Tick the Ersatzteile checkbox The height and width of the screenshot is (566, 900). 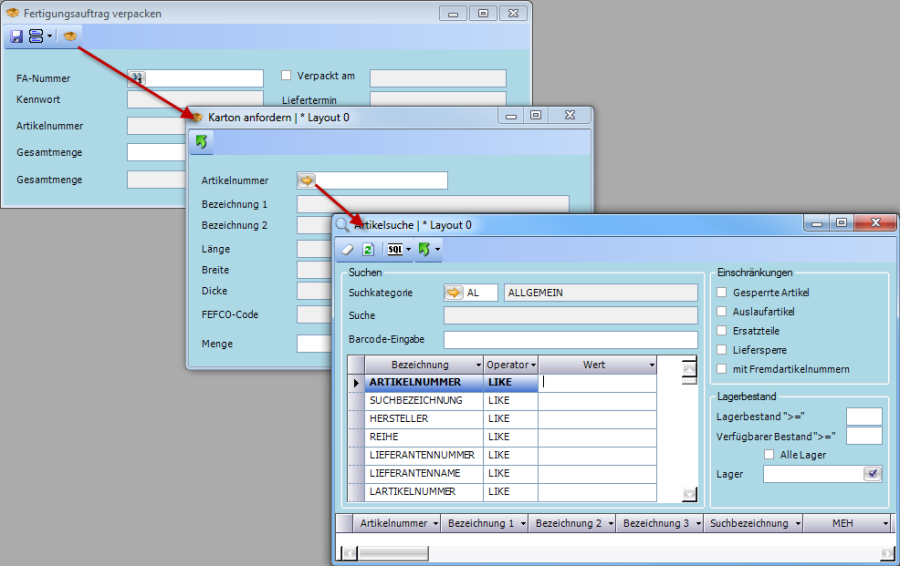pyautogui.click(x=722, y=331)
